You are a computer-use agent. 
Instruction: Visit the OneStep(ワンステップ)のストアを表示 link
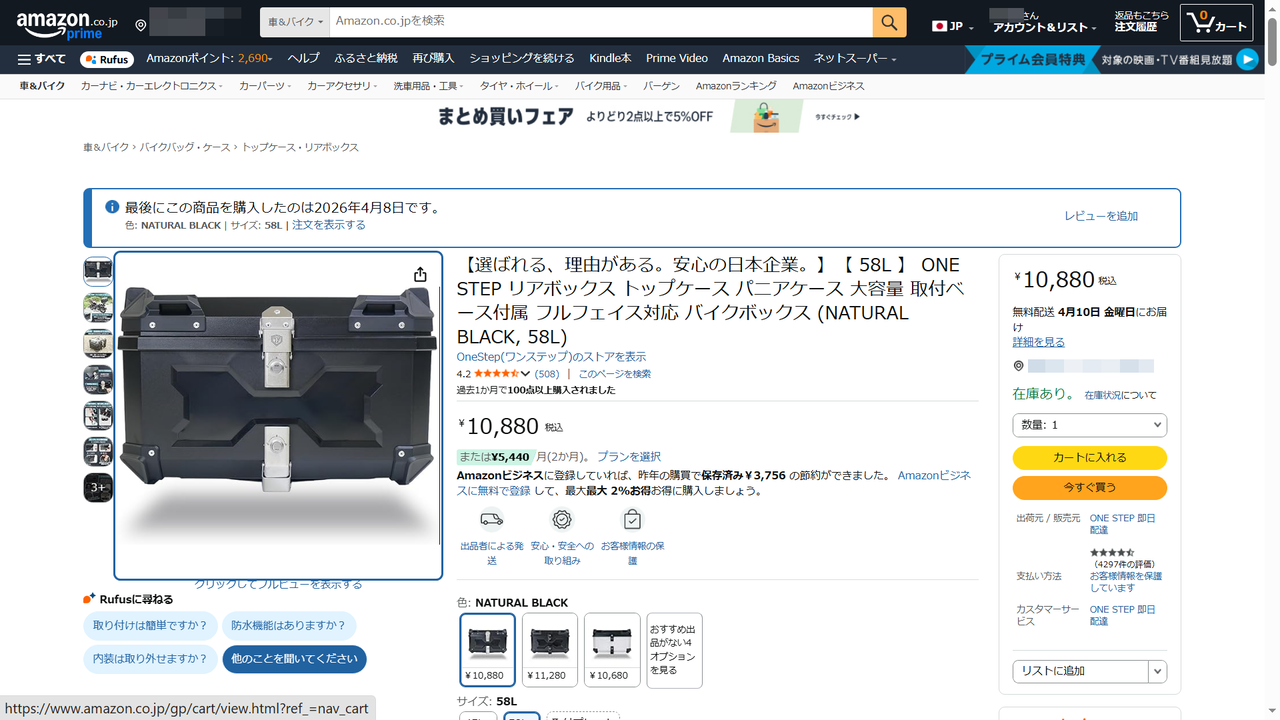coord(551,357)
